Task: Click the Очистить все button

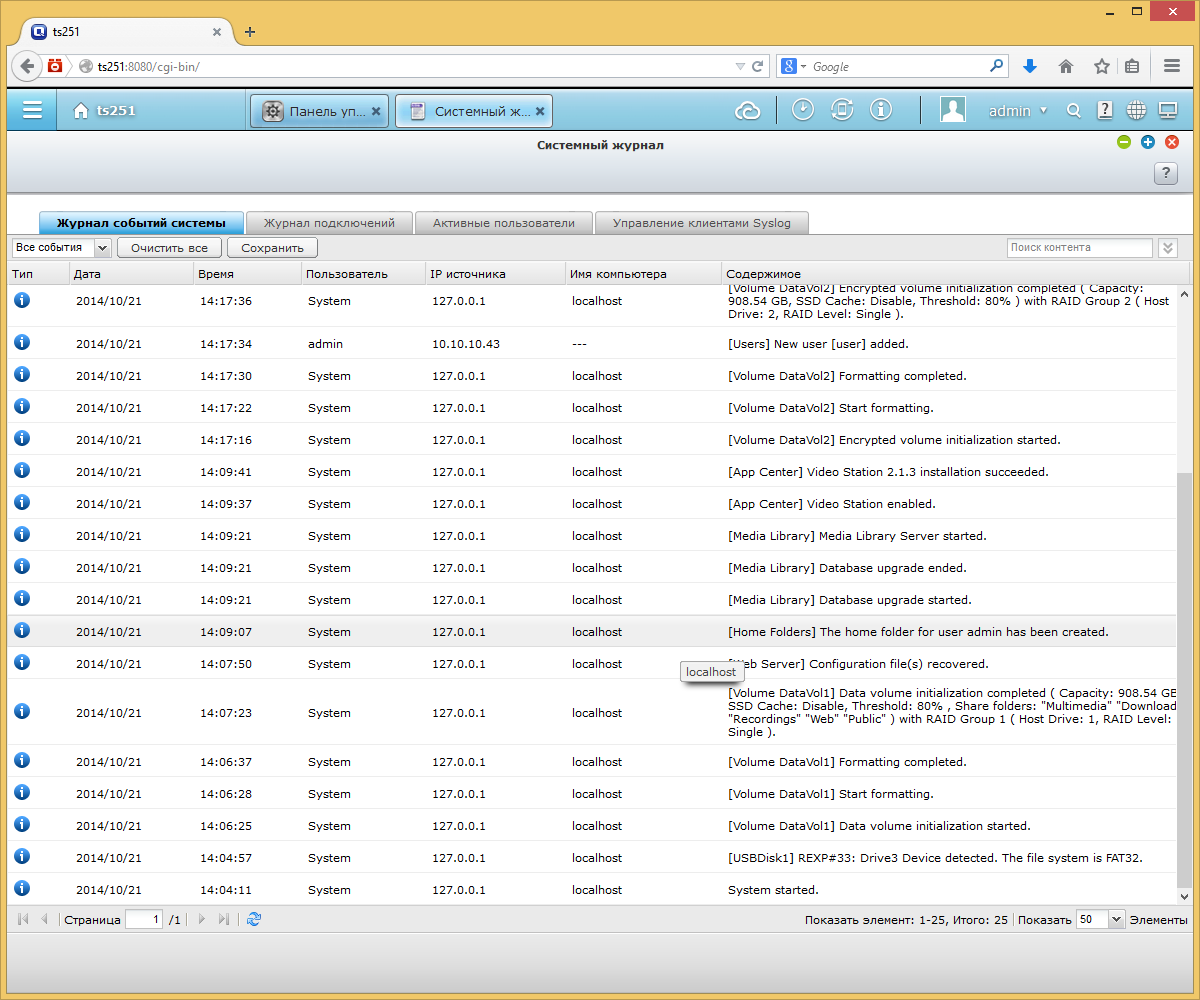Action: click(169, 247)
